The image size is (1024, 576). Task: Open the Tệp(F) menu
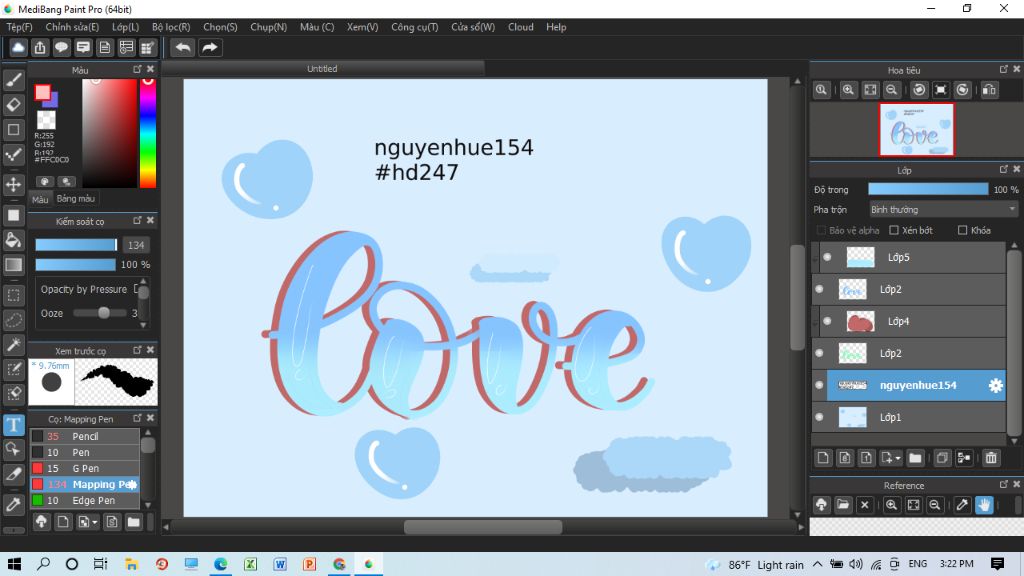pyautogui.click(x=20, y=27)
